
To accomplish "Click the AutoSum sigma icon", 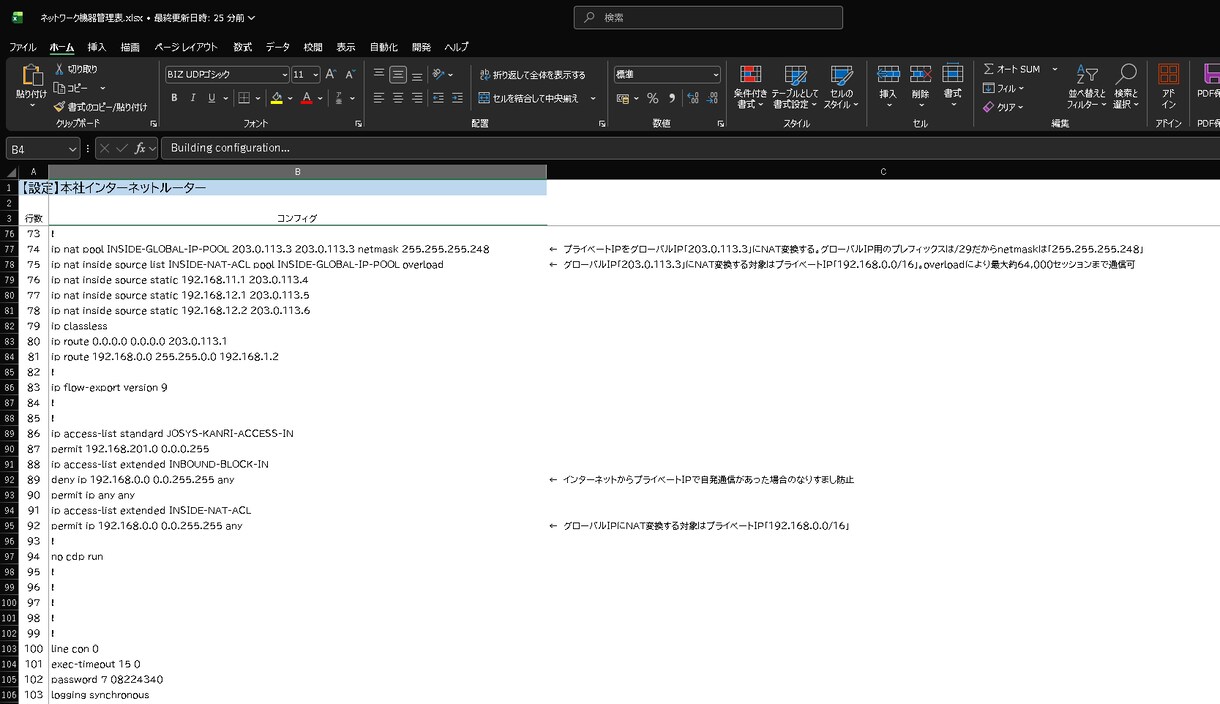I will click(x=989, y=69).
